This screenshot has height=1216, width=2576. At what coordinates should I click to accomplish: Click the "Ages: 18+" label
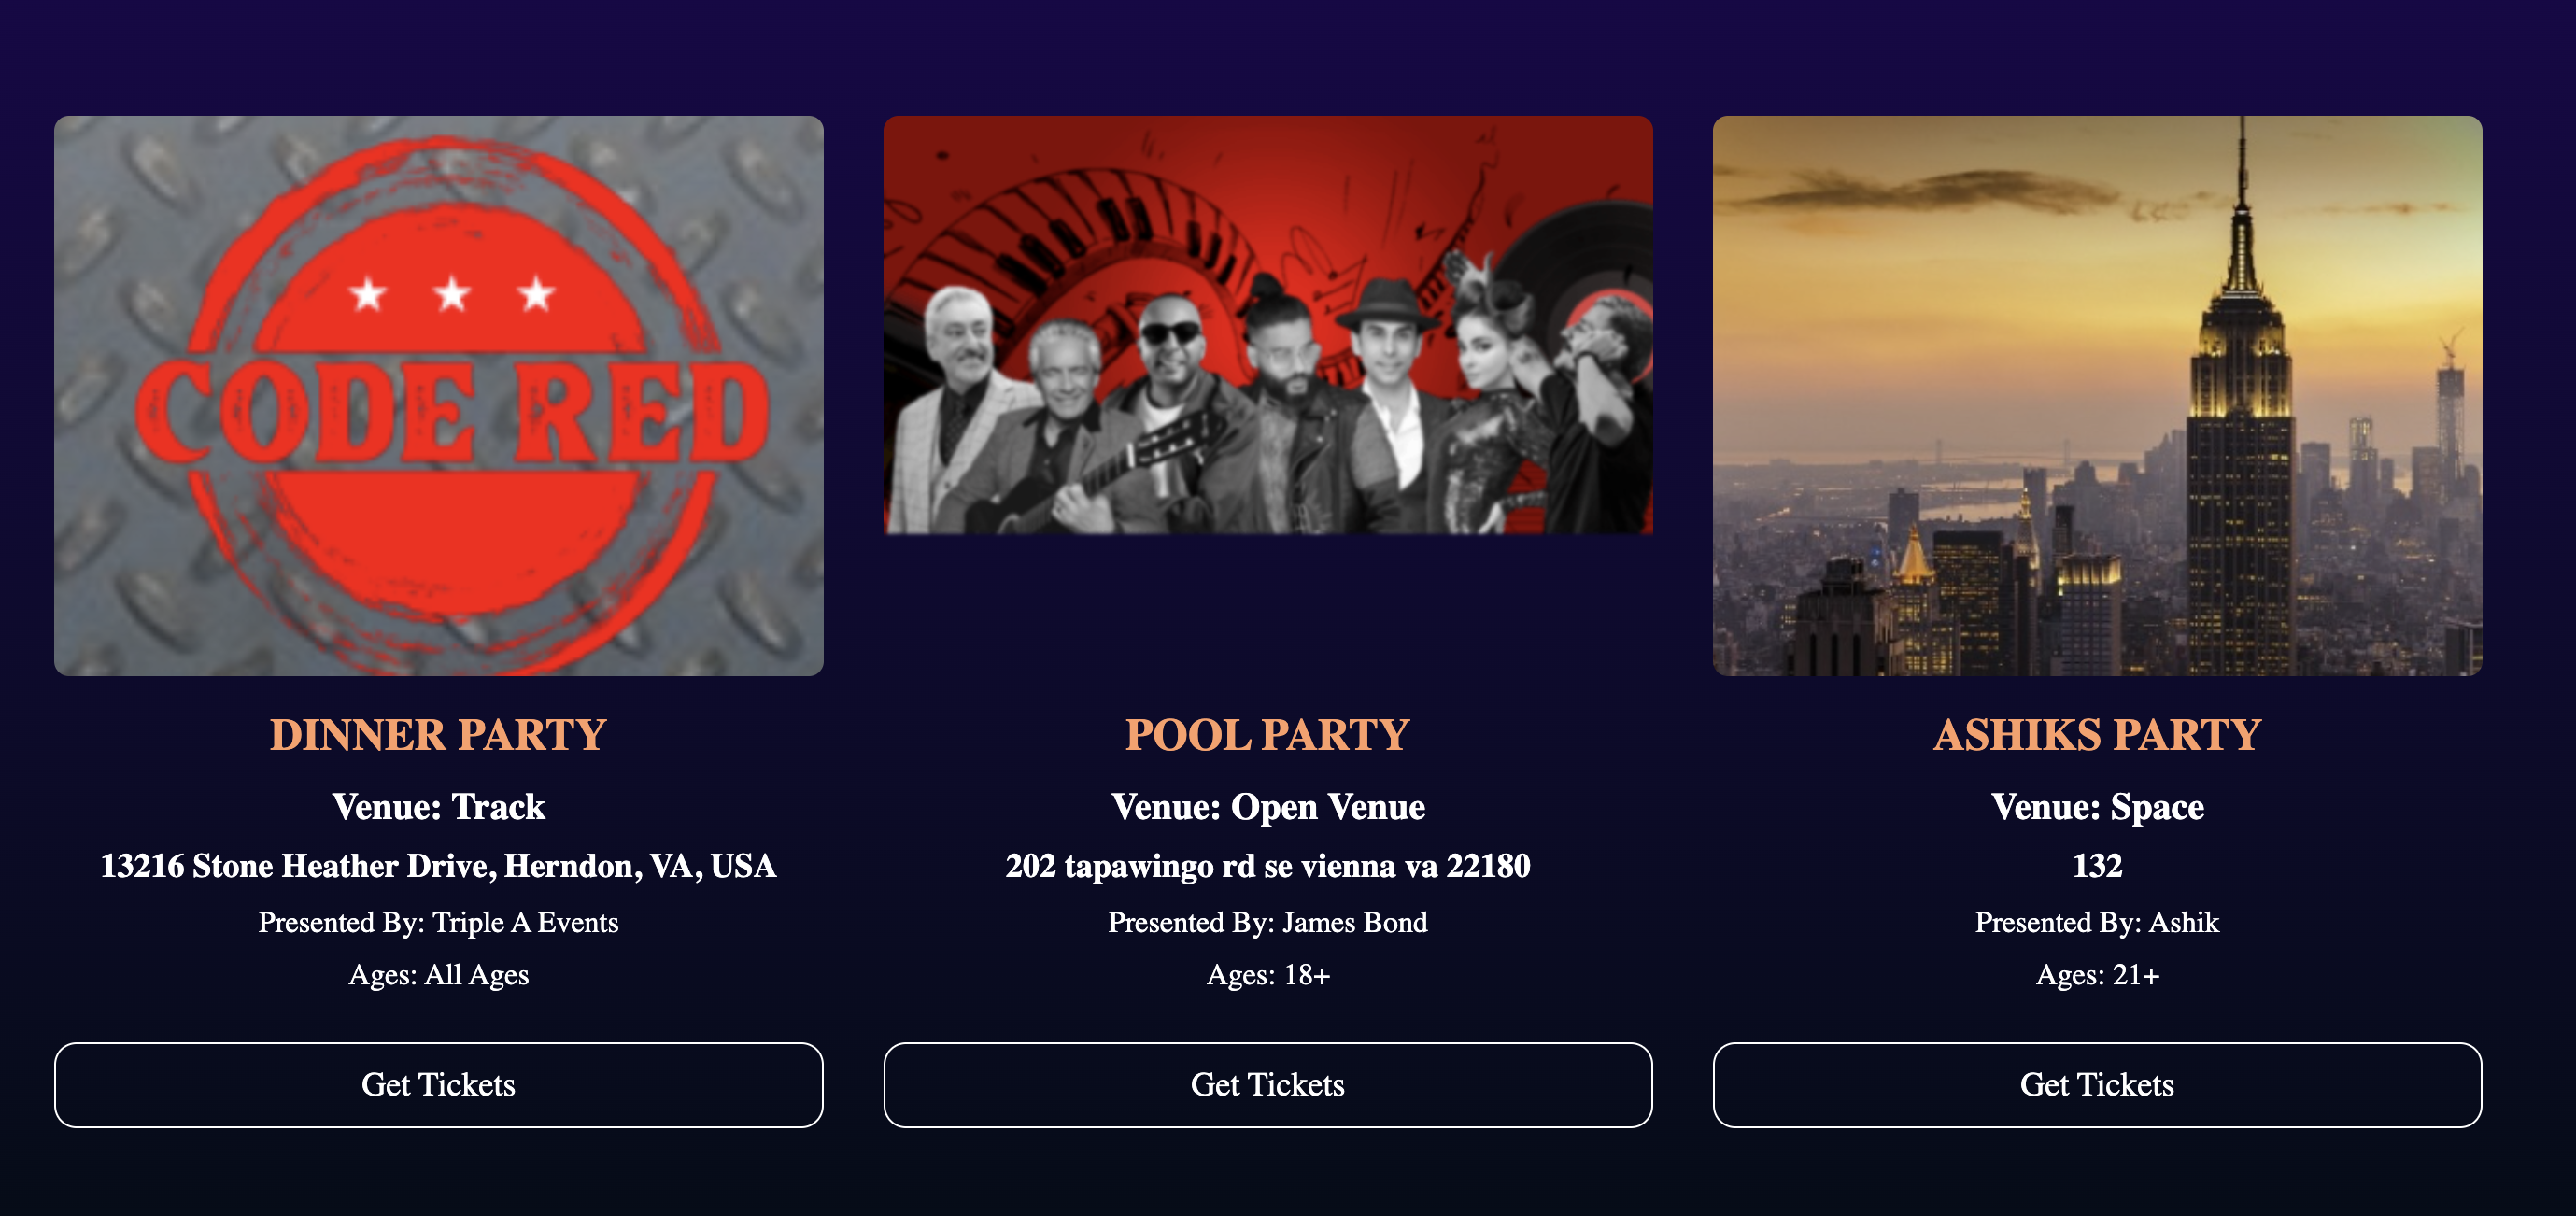pyautogui.click(x=1267, y=975)
